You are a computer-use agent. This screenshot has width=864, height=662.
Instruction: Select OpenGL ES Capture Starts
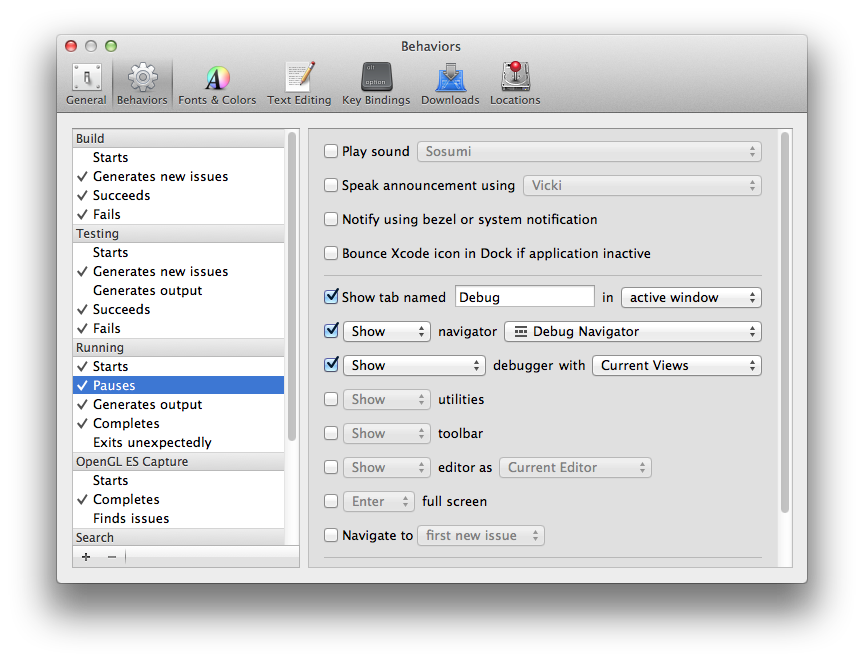[x=179, y=481]
